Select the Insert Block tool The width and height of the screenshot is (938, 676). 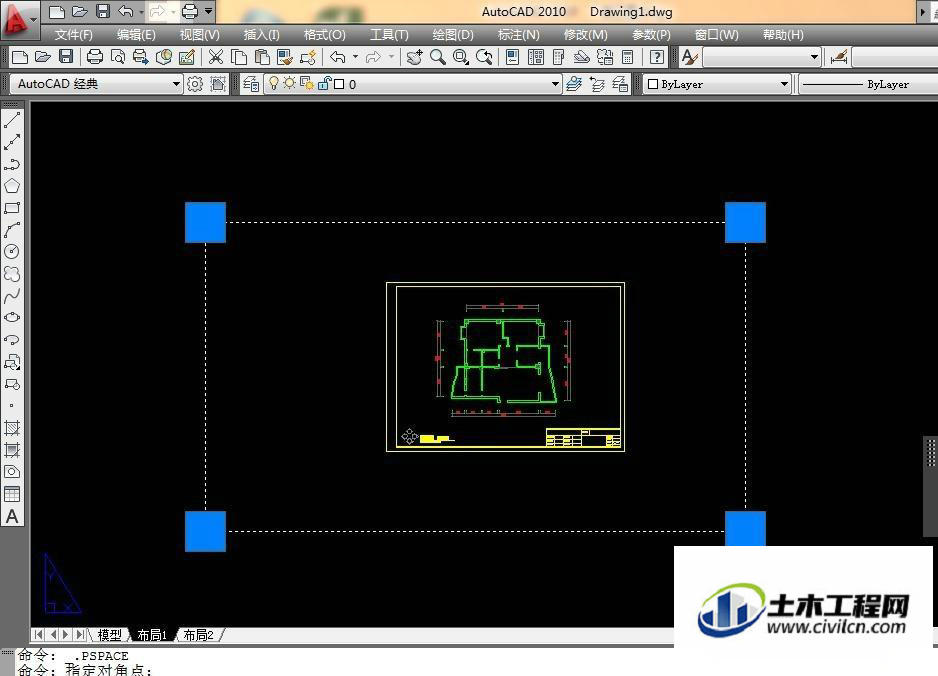coord(12,362)
